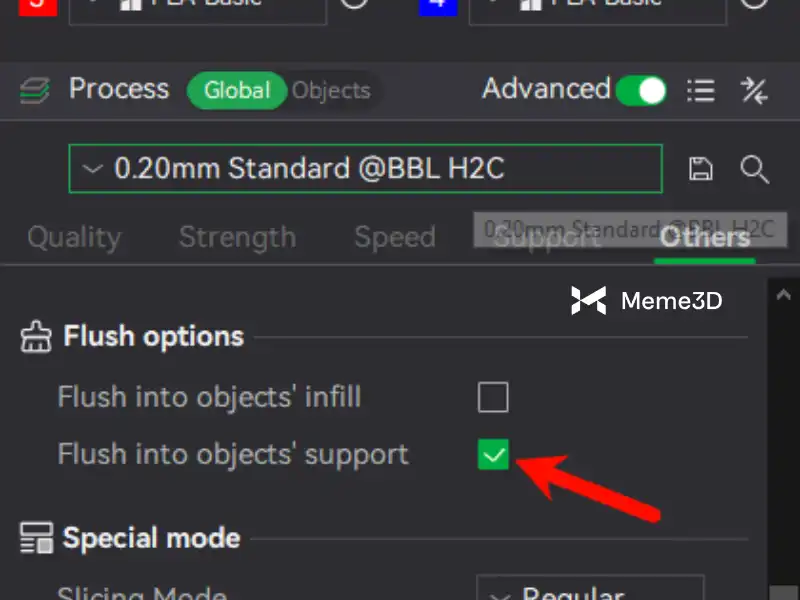Click the Process layers icon
The image size is (800, 600).
[x=35, y=91]
